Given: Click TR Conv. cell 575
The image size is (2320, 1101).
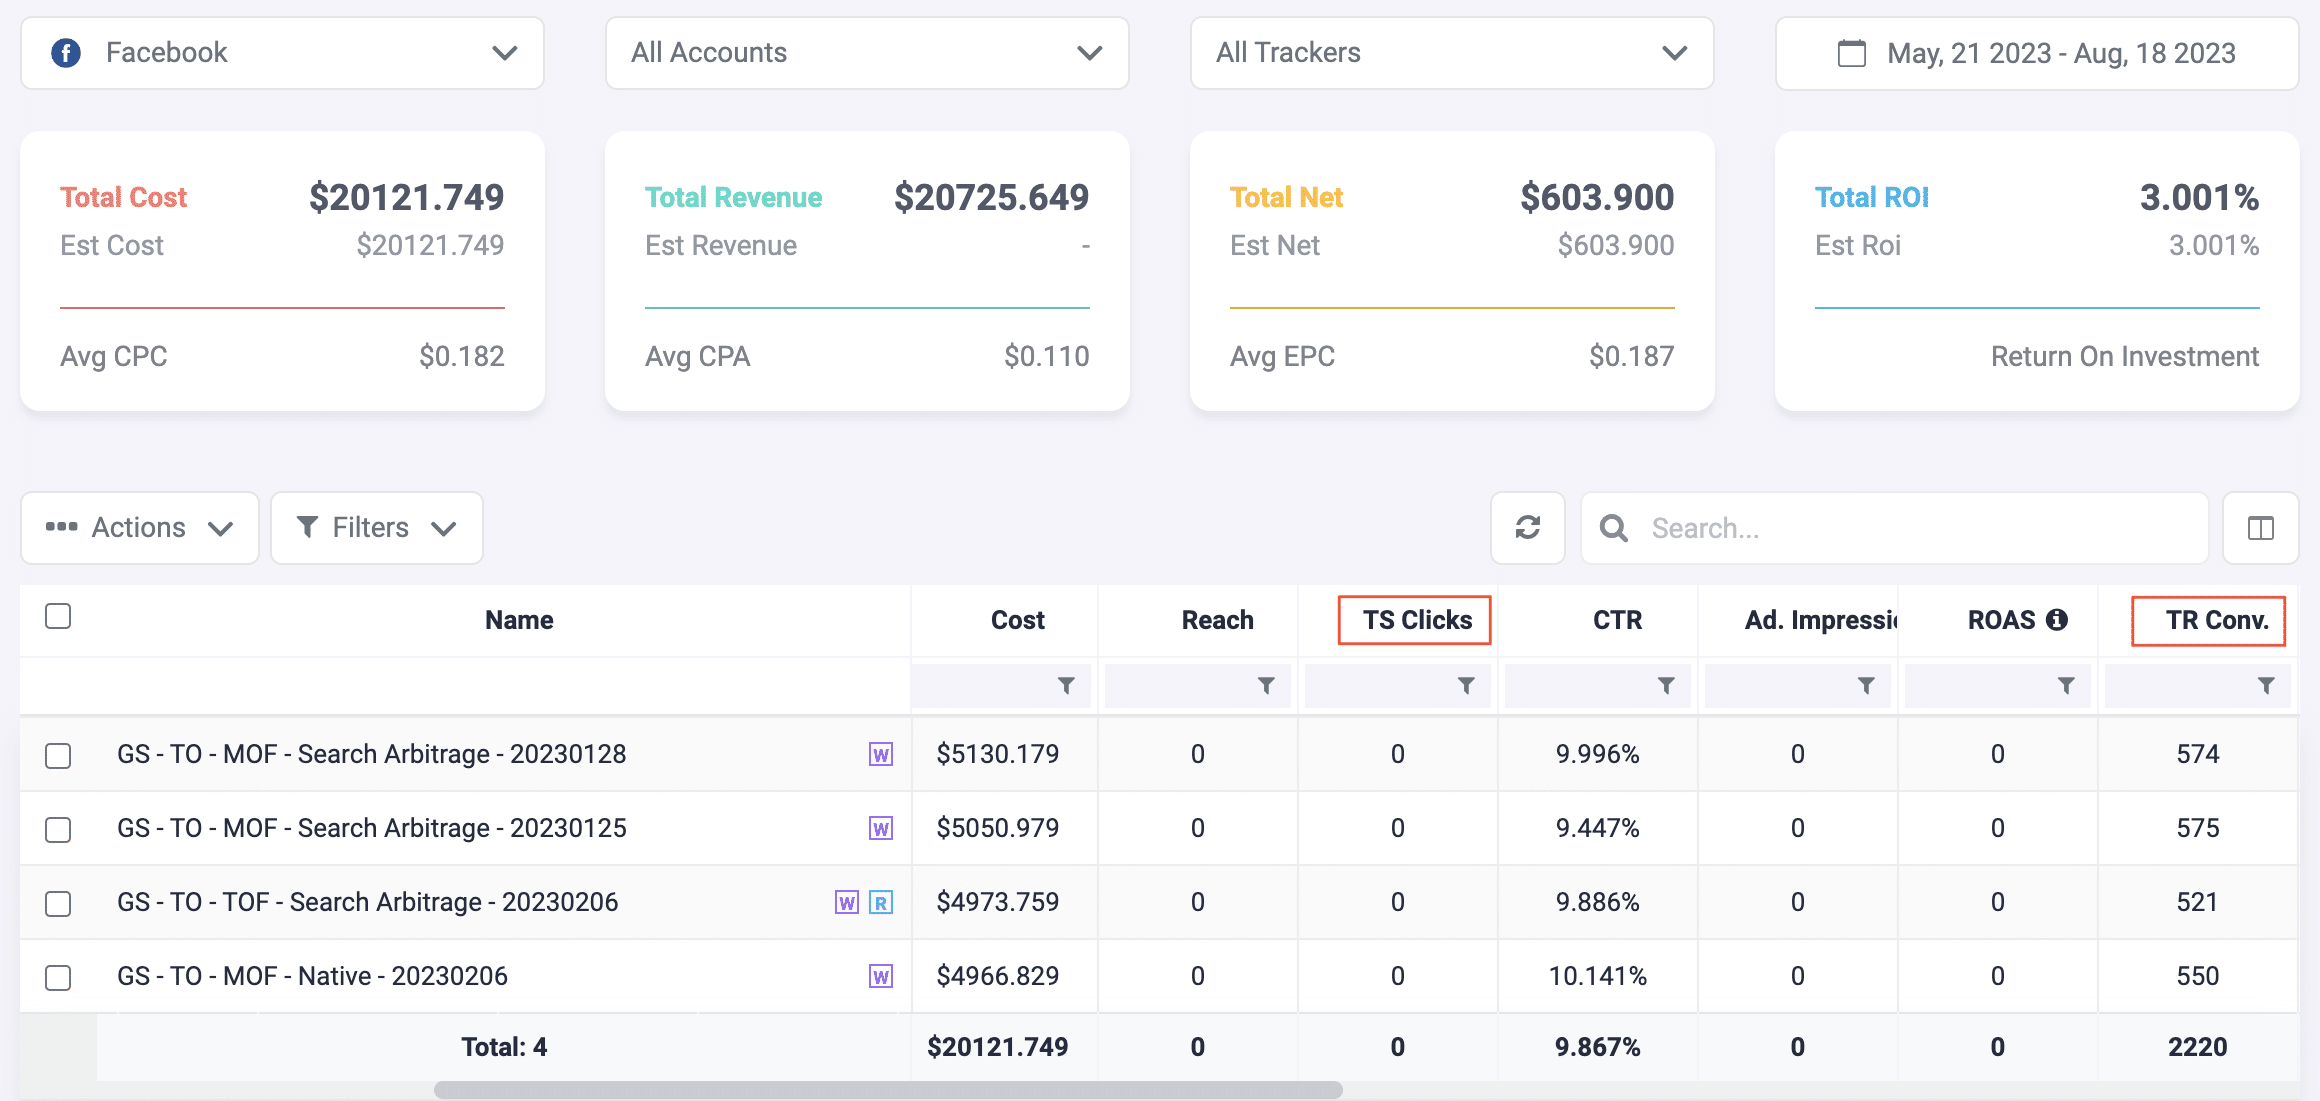Looking at the screenshot, I should pos(2197,828).
